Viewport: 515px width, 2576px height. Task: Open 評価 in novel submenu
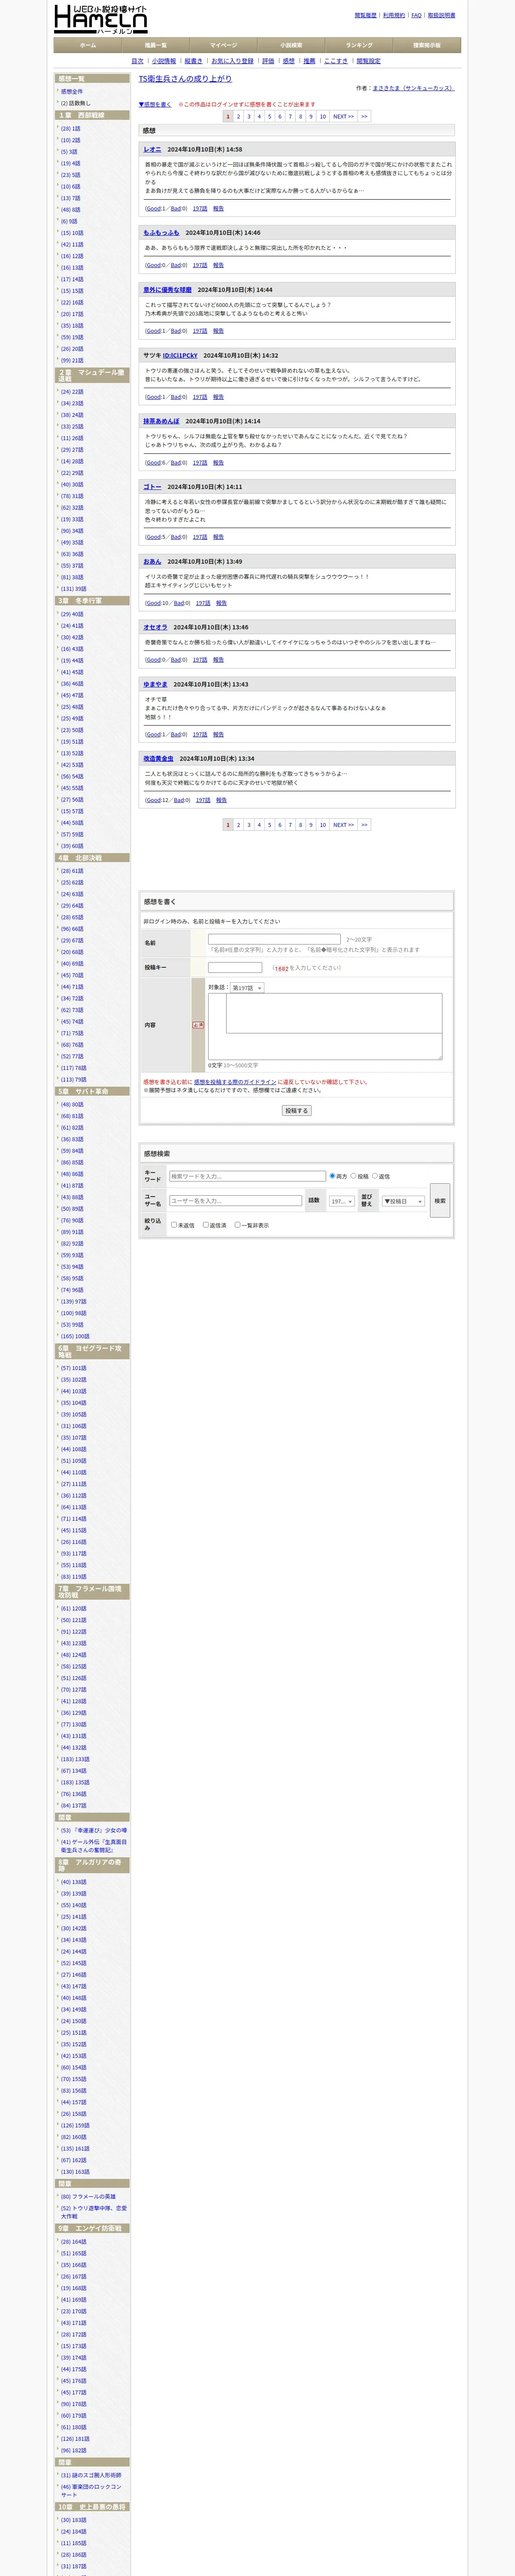point(268,61)
